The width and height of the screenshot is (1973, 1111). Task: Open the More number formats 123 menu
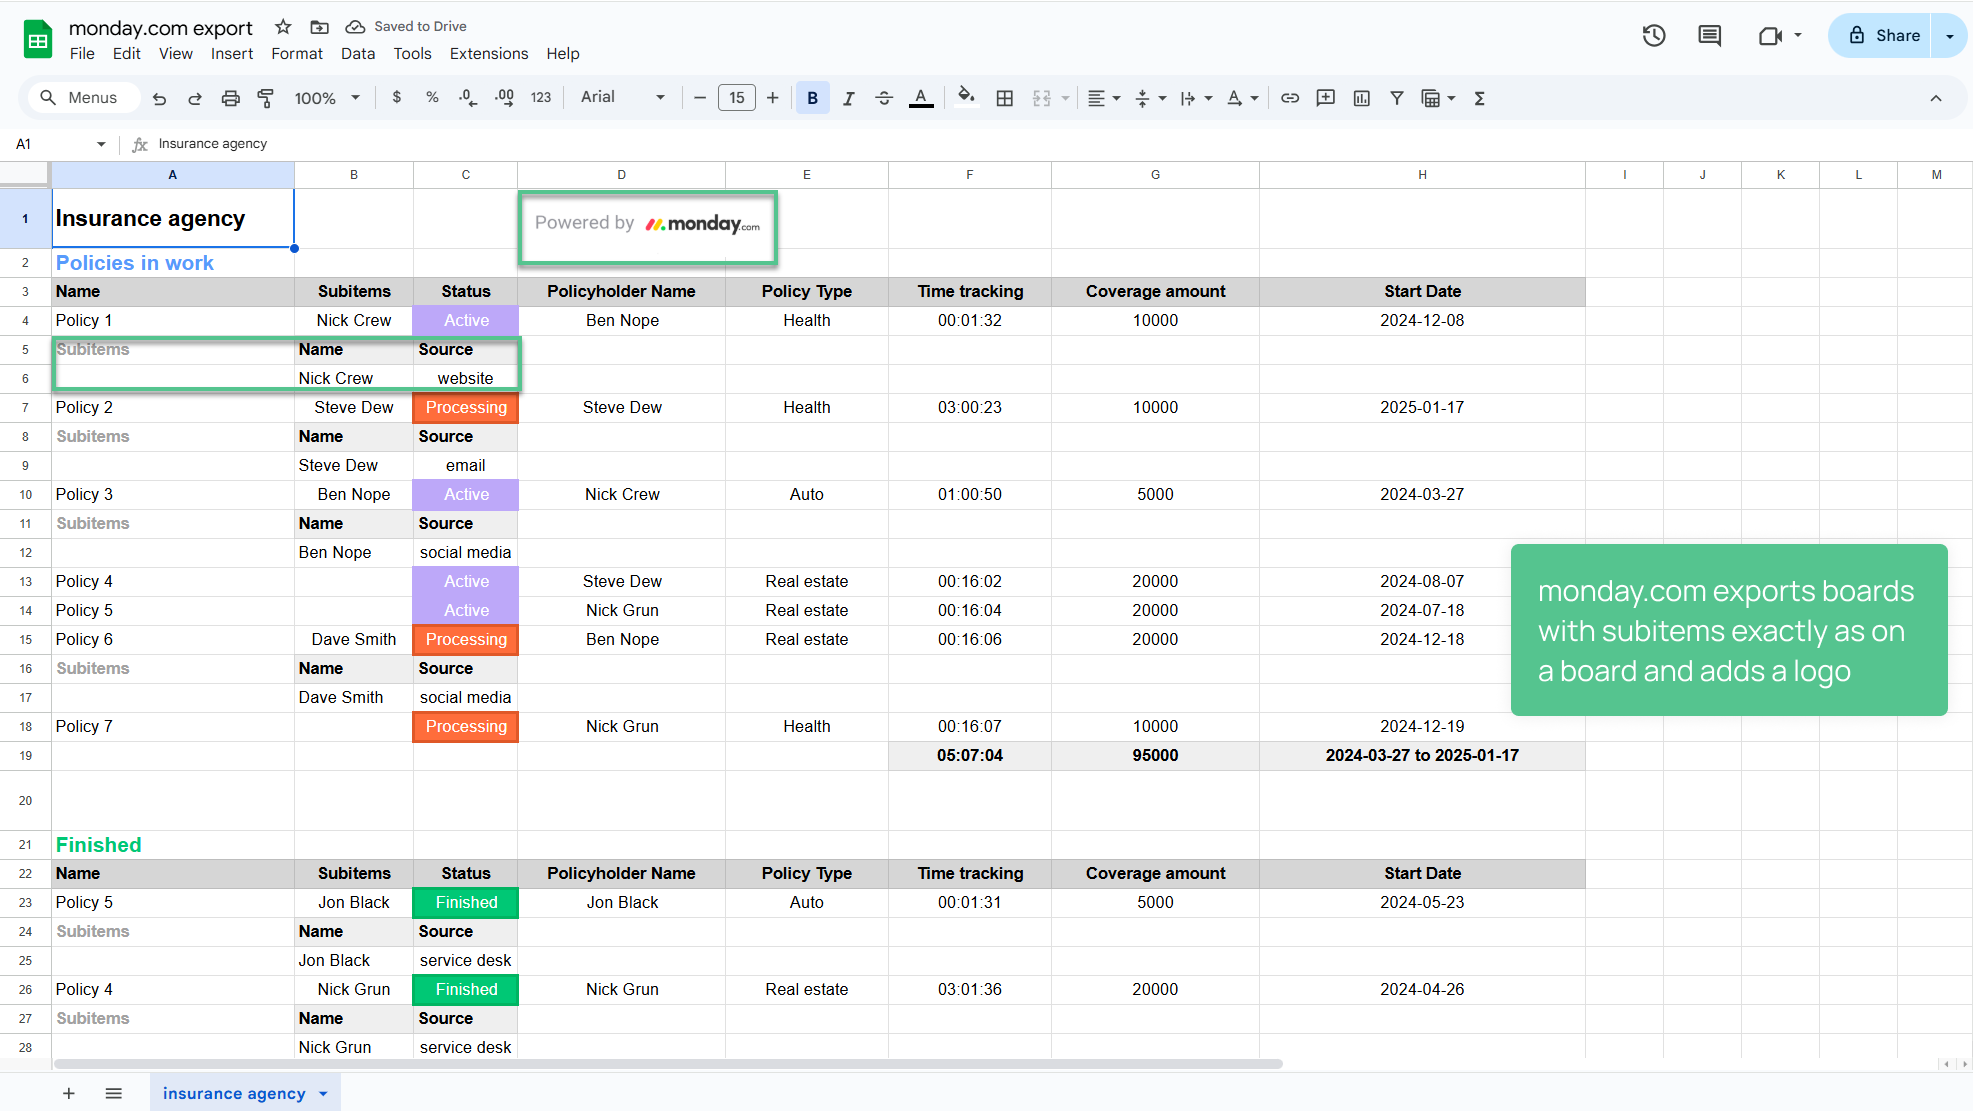541,98
